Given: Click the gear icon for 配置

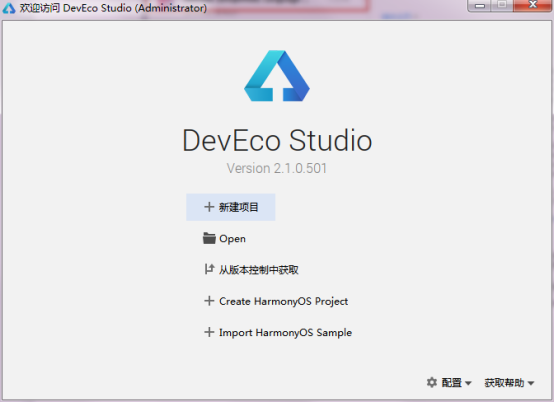Looking at the screenshot, I should point(432,382).
